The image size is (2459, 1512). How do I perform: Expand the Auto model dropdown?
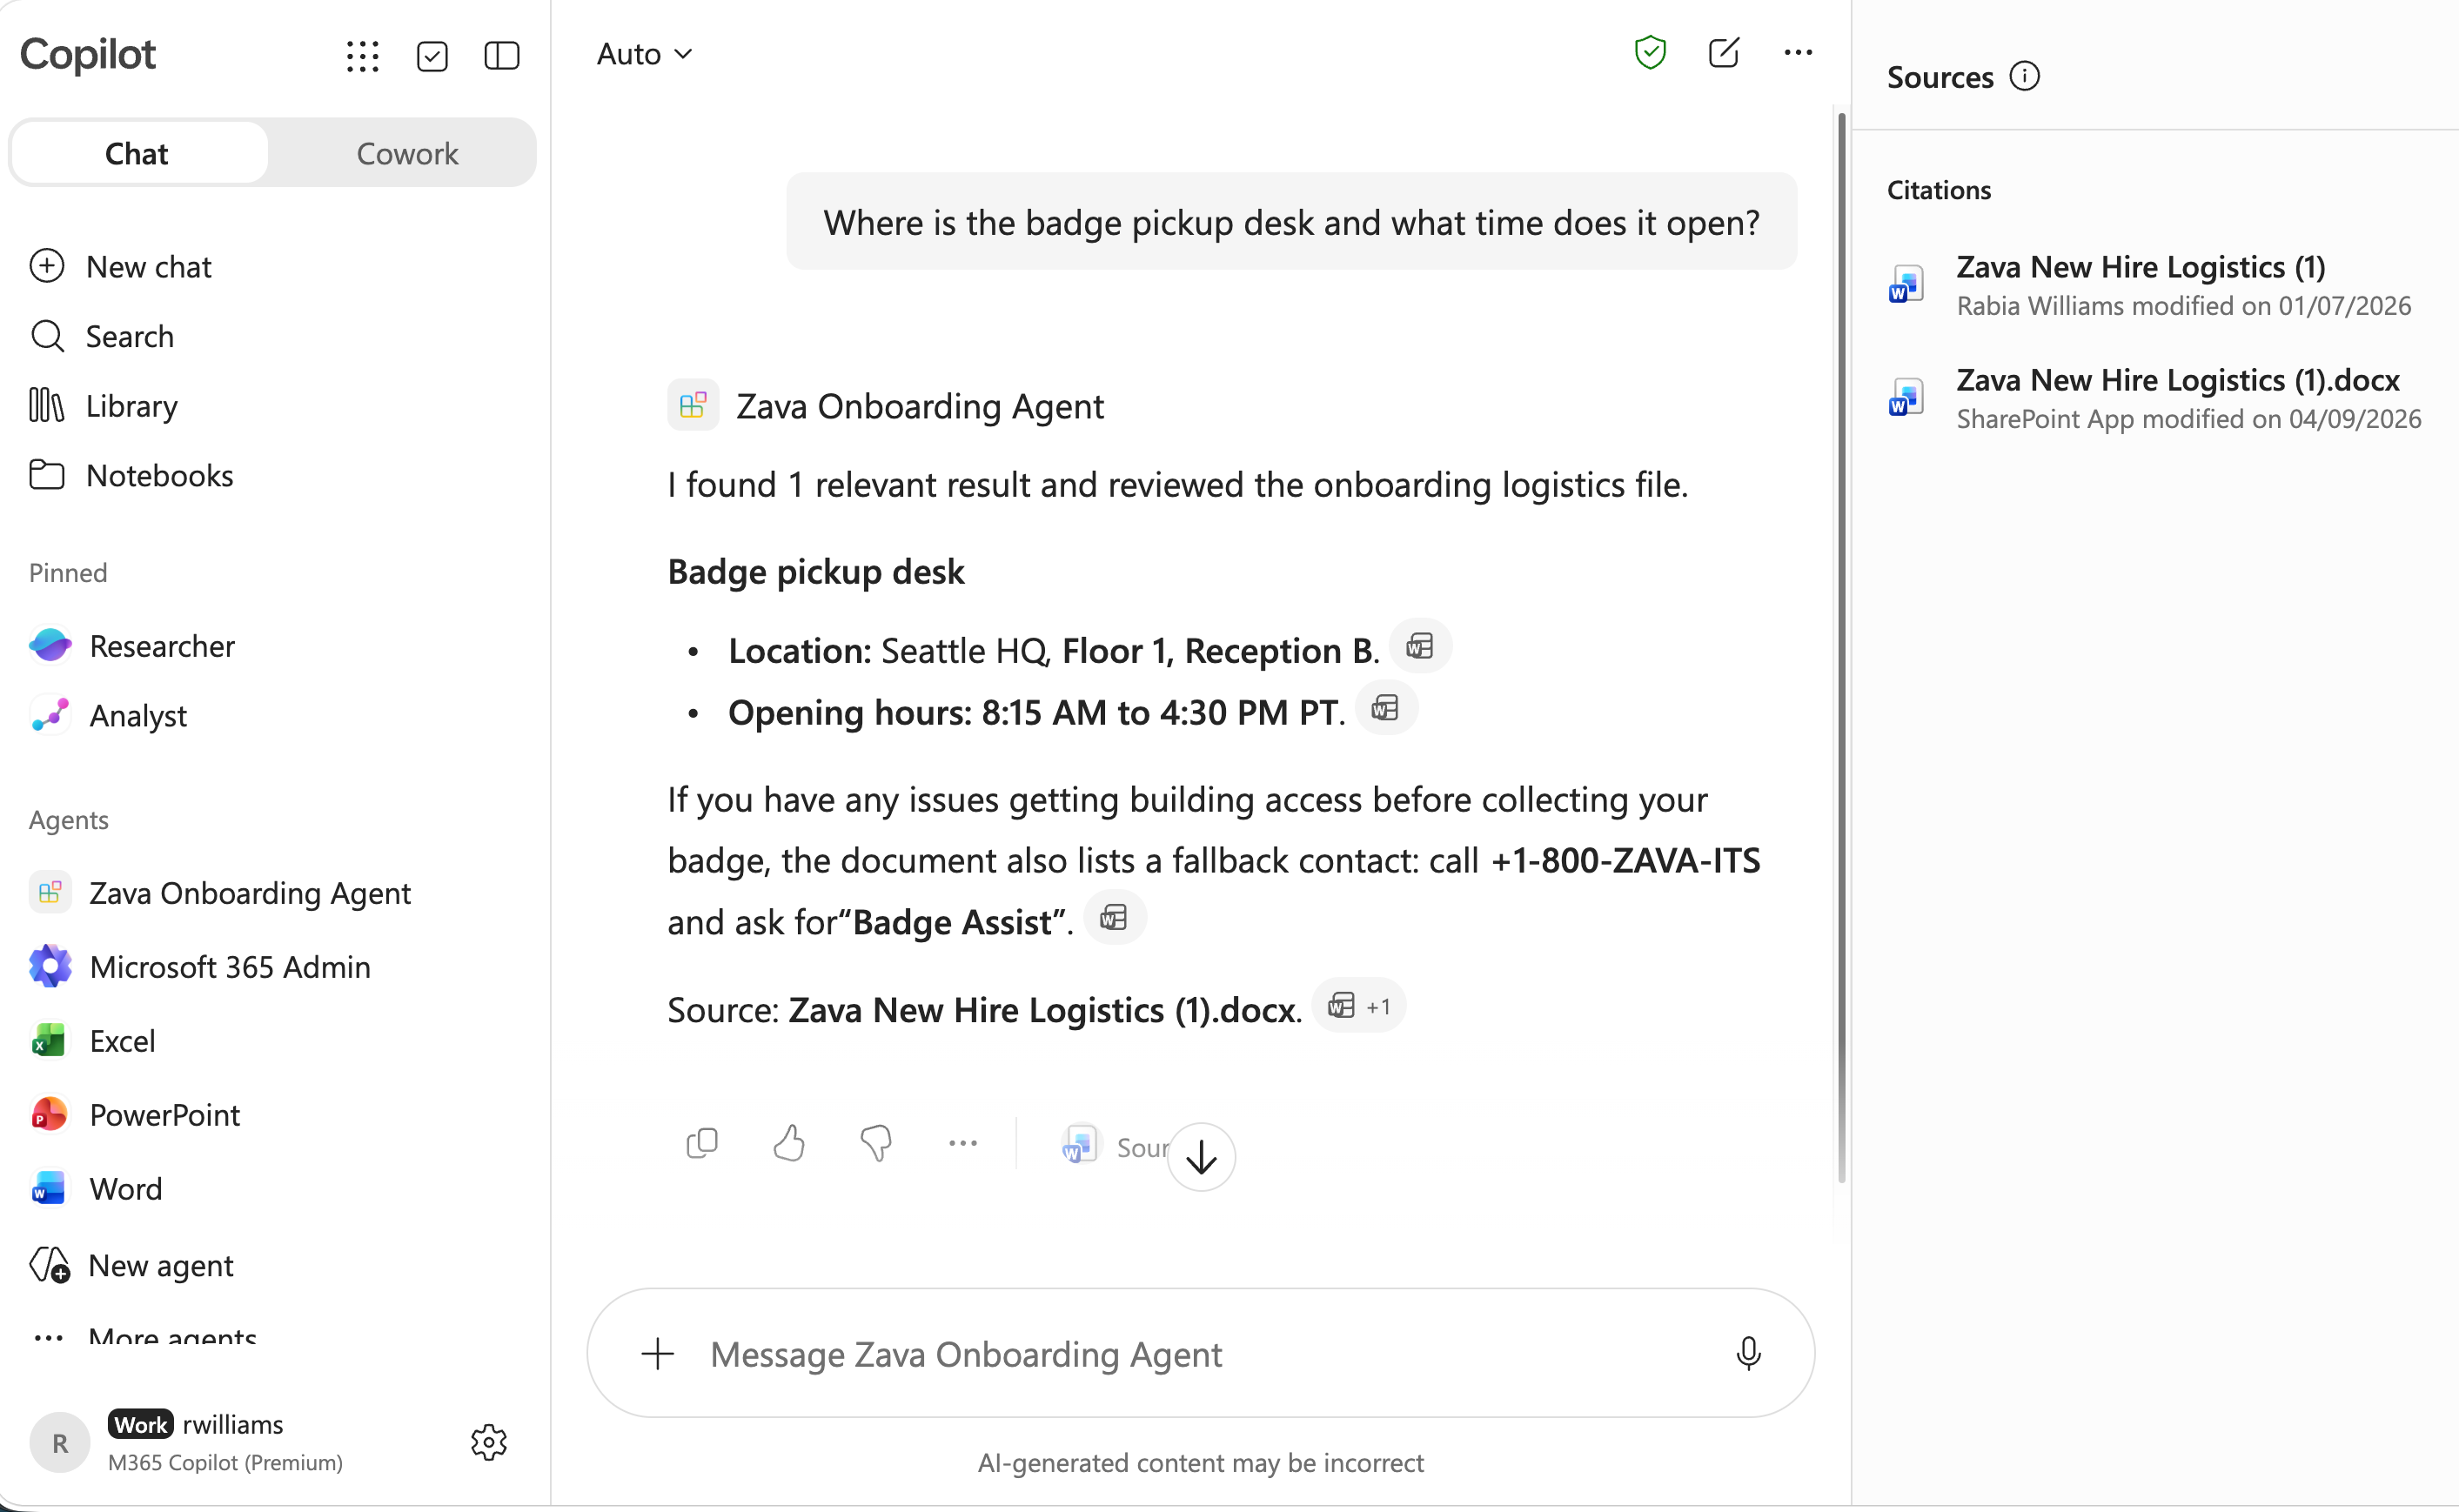(x=644, y=54)
